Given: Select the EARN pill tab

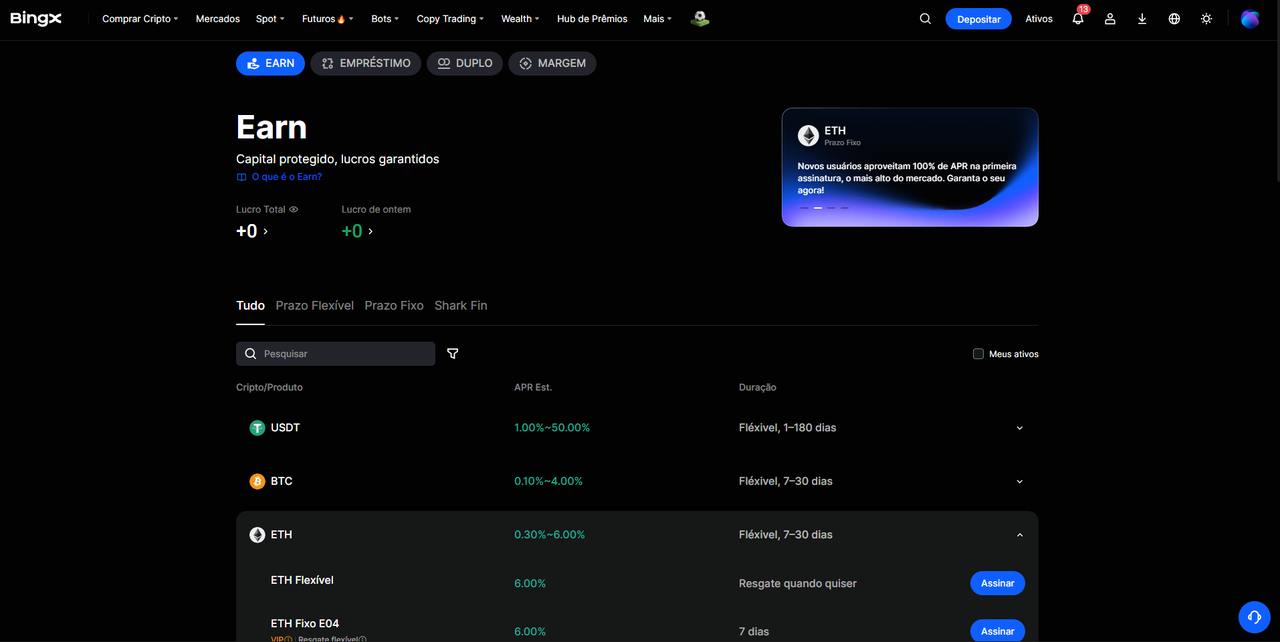Looking at the screenshot, I should click(270, 63).
